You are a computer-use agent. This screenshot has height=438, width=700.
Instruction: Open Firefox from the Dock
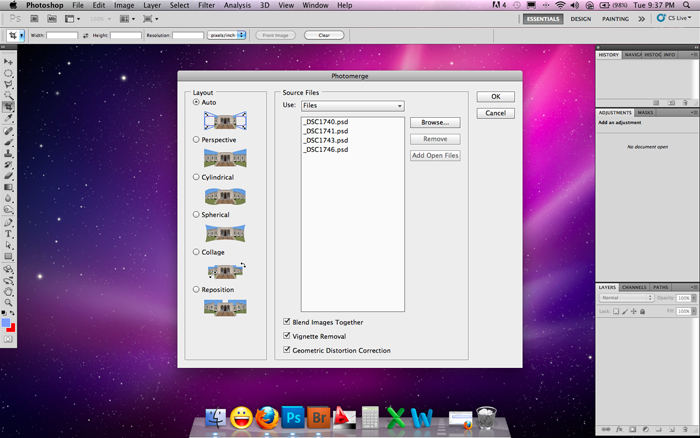[266, 418]
